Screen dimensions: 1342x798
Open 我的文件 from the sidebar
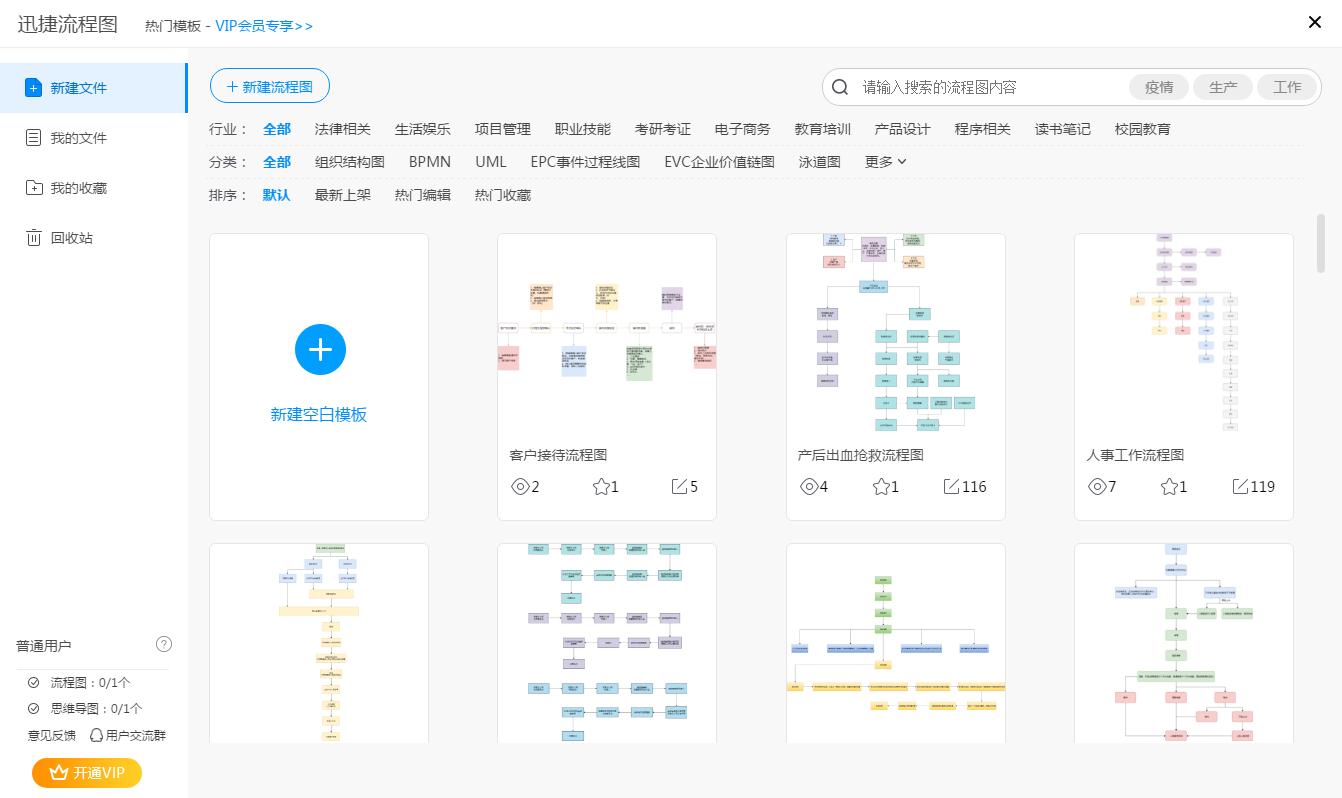[79, 138]
